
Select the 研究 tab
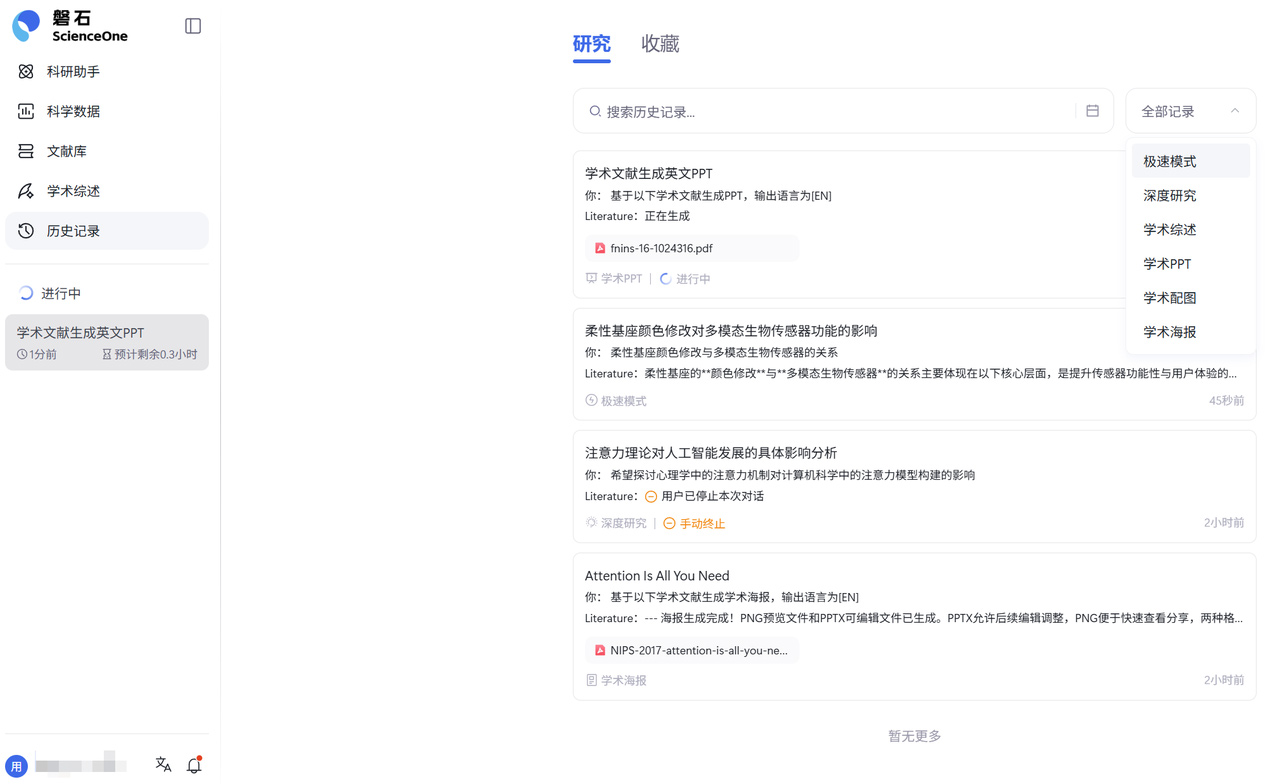click(x=591, y=44)
